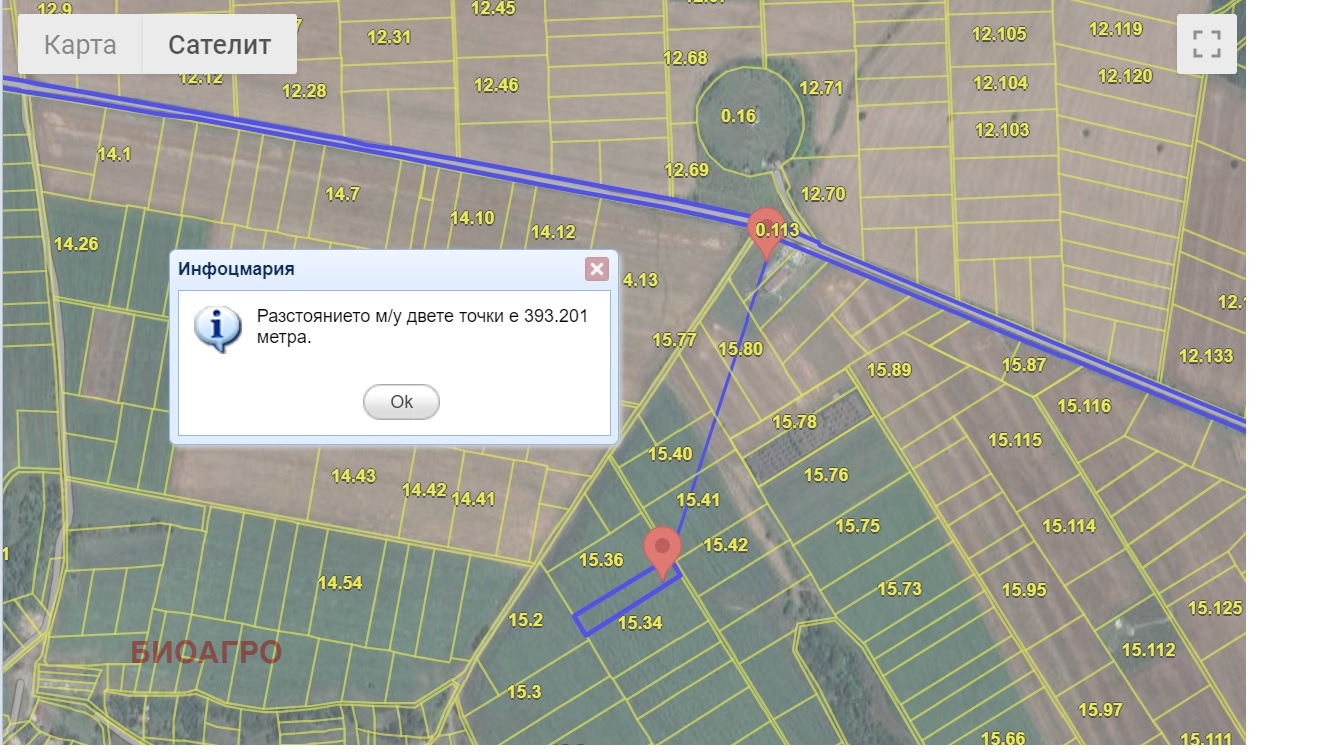Select parcel 15.89 on the map
Screen dimensions: 1341x753
(x=888, y=370)
